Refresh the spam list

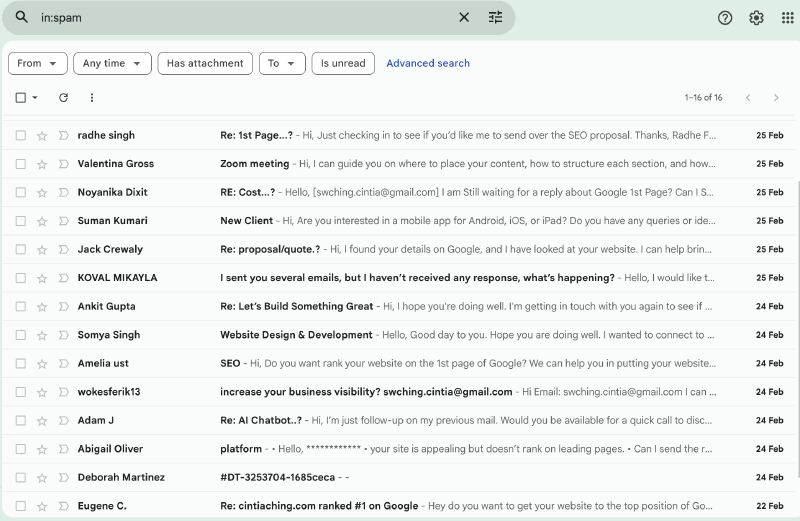[63, 97]
